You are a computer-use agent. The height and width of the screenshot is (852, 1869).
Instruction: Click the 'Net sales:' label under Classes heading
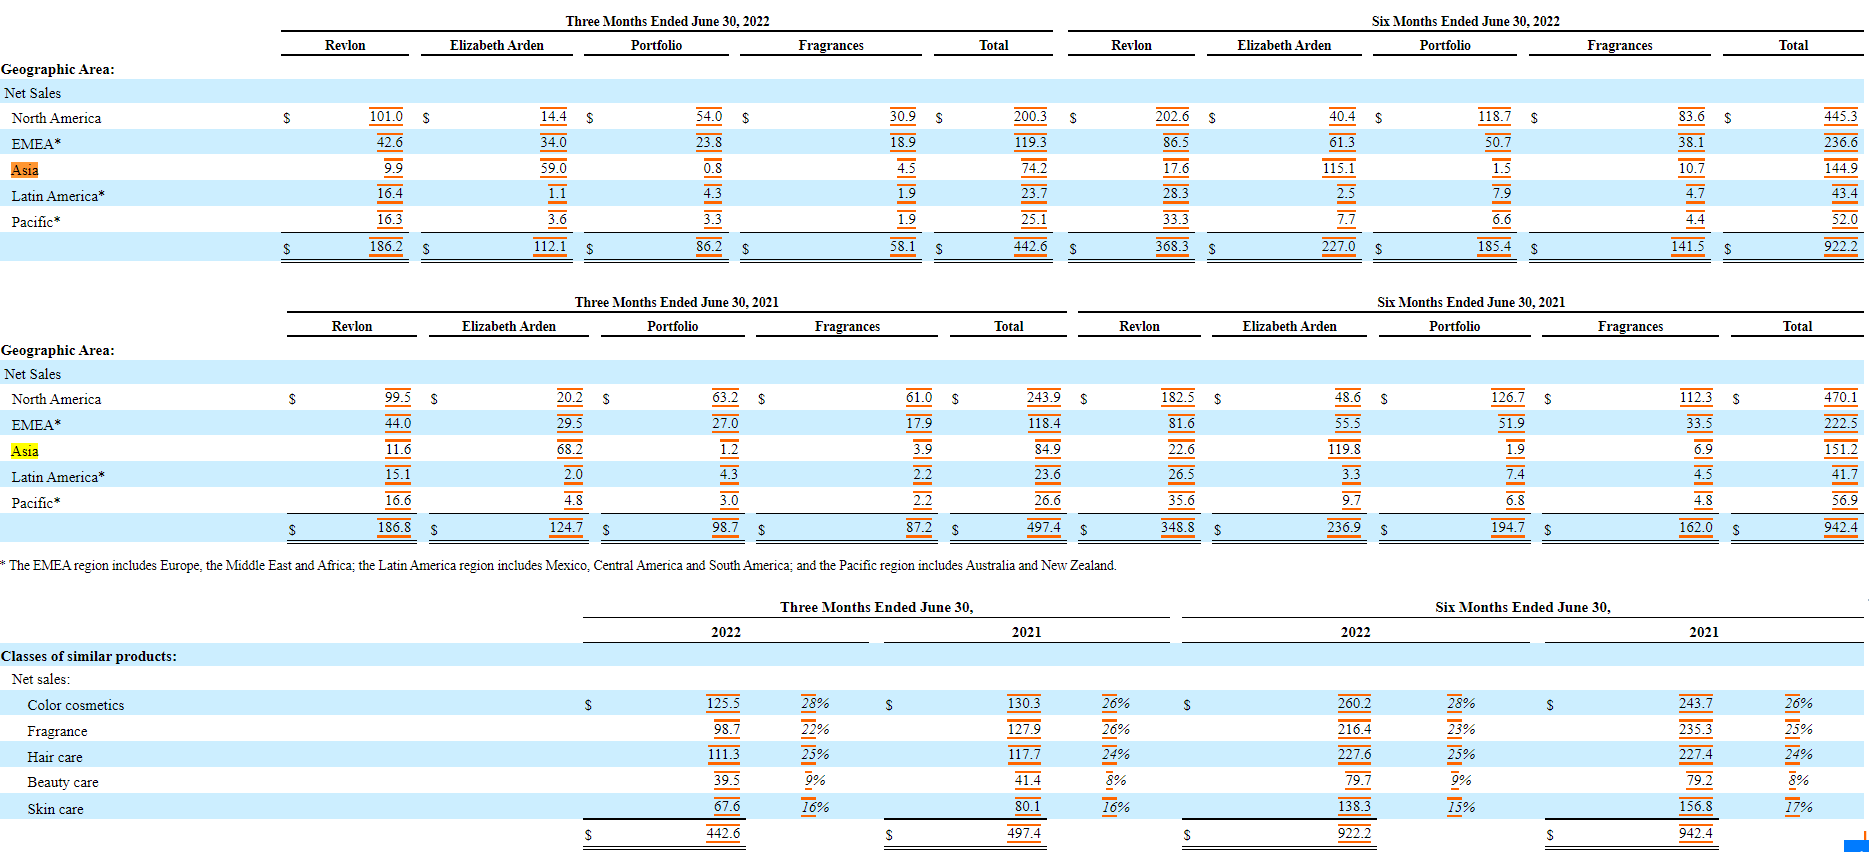point(41,679)
